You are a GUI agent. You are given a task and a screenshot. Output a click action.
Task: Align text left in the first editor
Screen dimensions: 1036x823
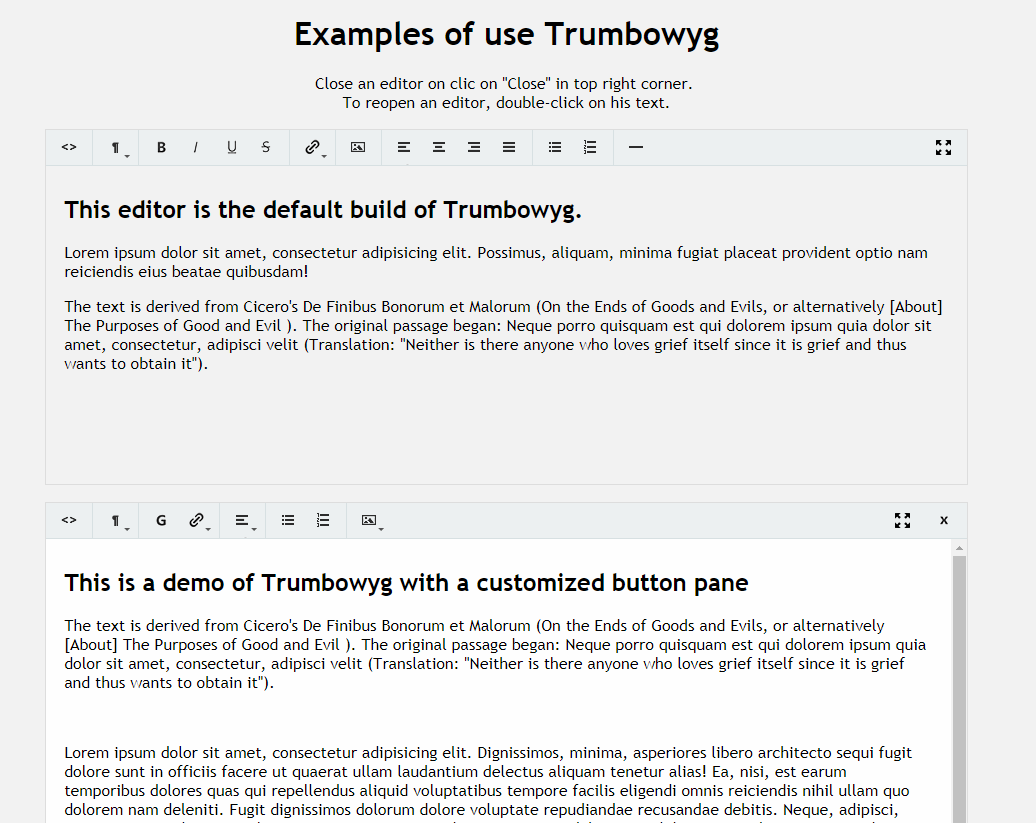click(404, 147)
